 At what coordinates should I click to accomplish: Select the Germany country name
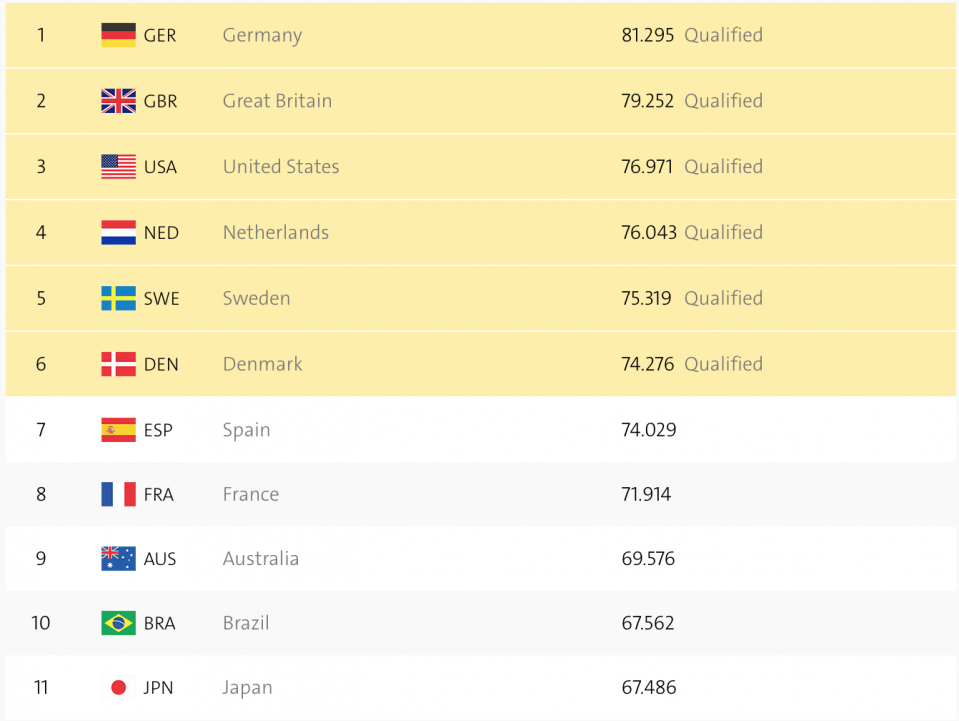click(x=262, y=35)
